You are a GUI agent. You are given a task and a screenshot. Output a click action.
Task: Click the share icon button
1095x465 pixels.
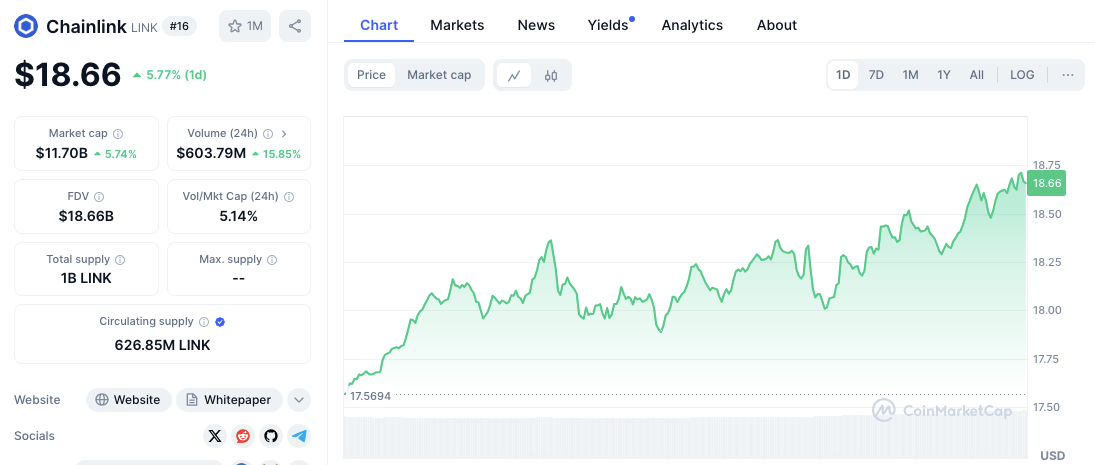[x=294, y=26]
